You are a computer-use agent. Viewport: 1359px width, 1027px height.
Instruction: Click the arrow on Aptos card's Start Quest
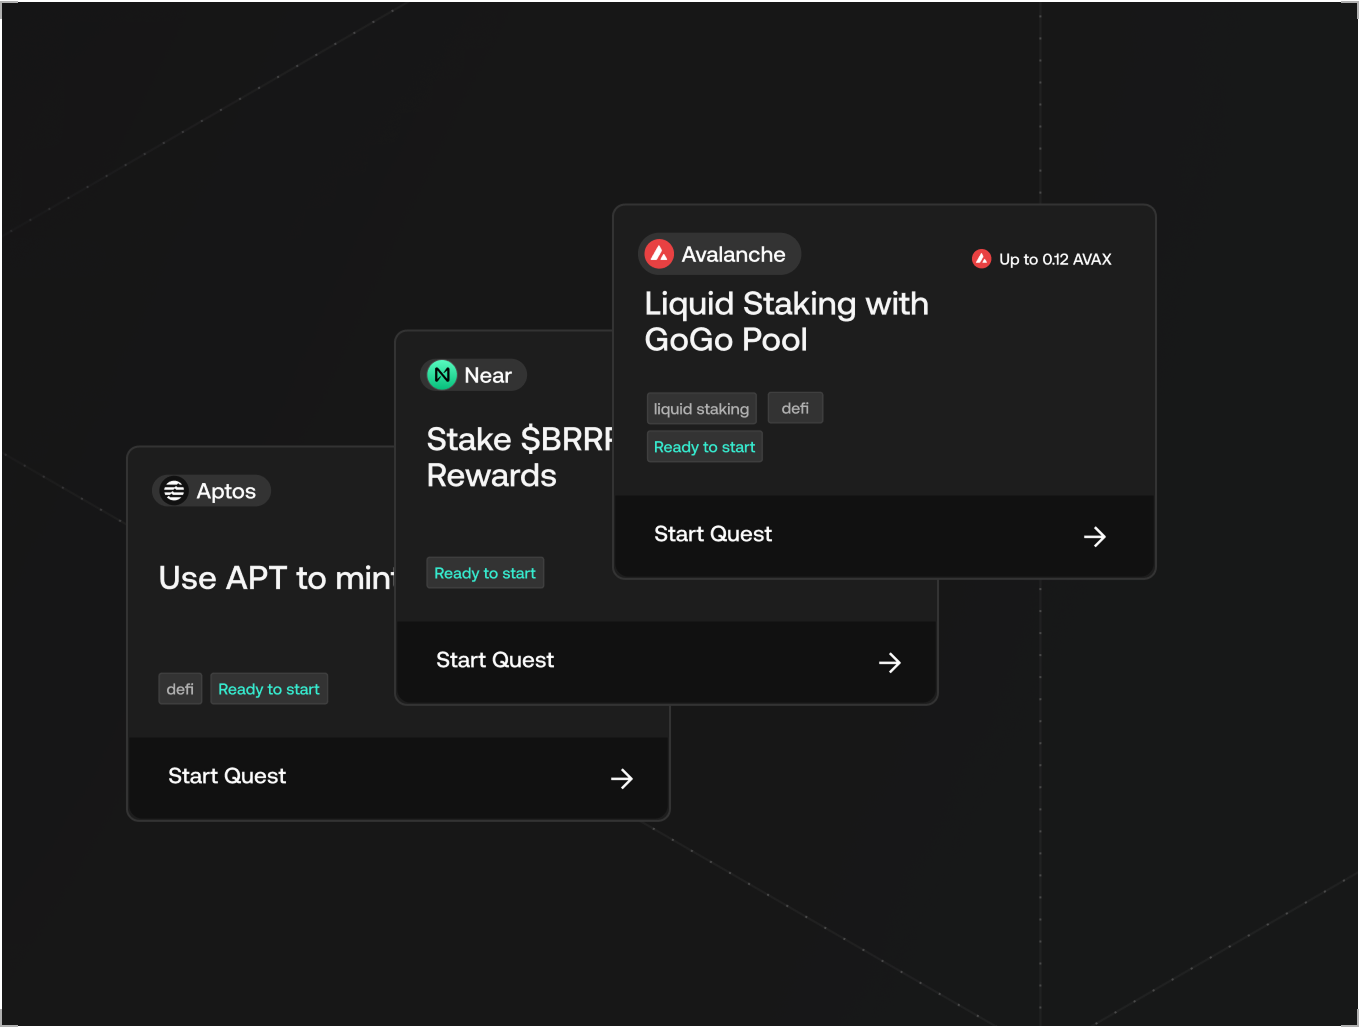click(622, 779)
